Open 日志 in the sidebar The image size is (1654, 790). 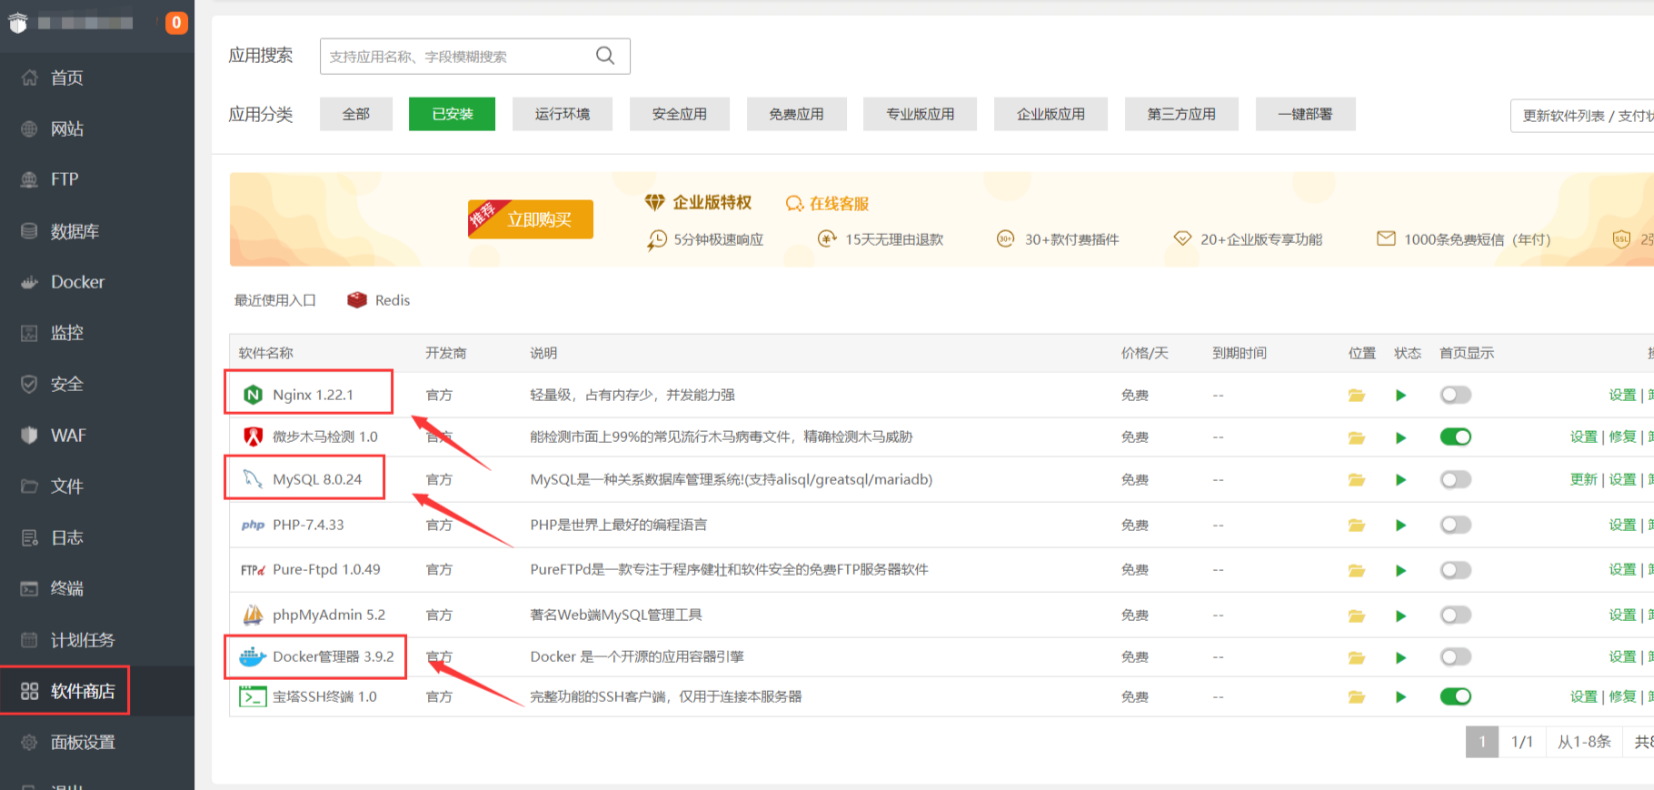point(97,537)
